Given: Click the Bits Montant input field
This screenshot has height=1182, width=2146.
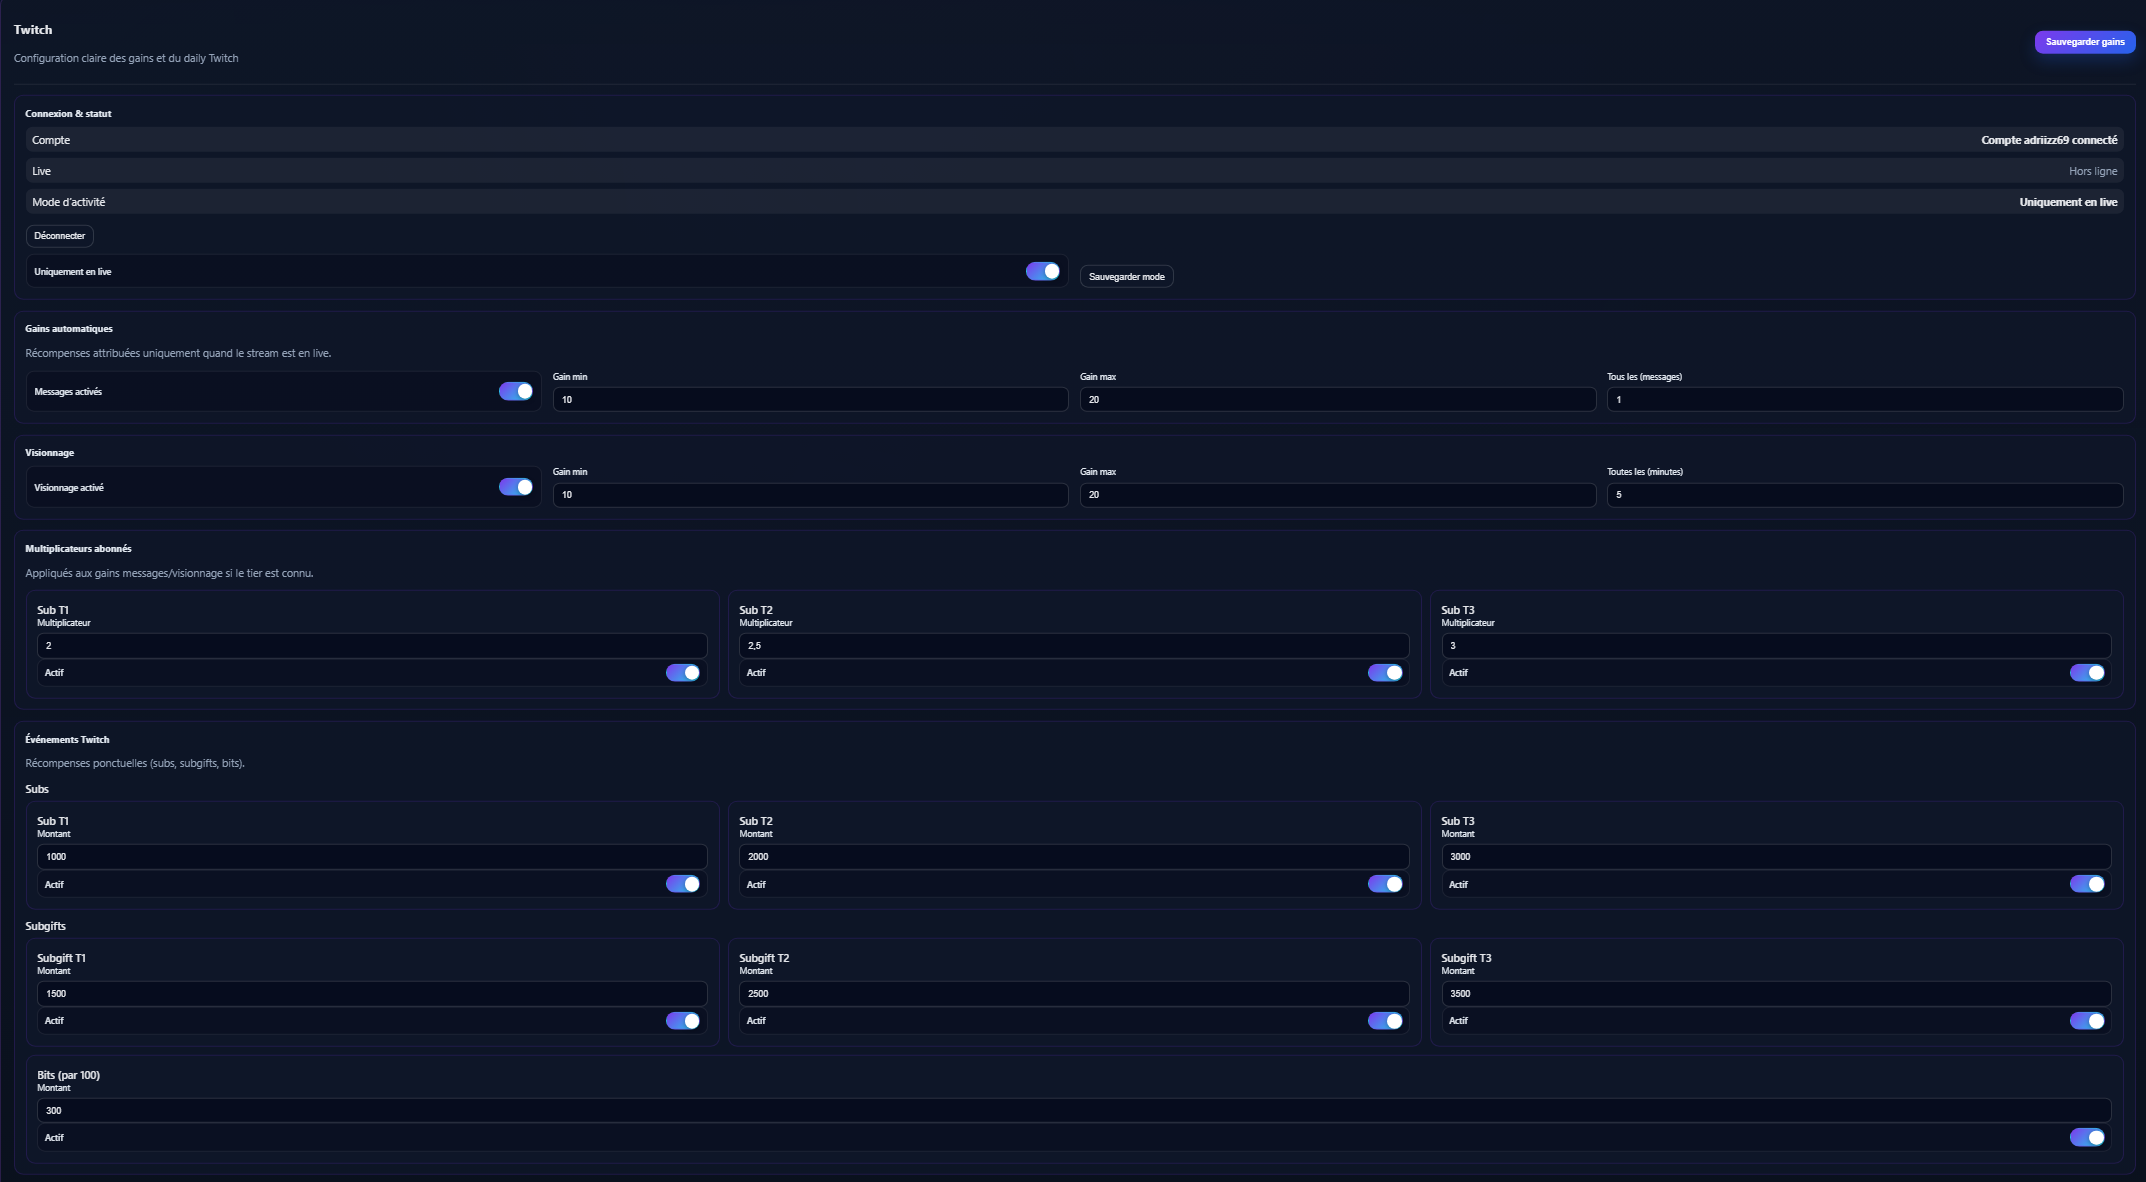Looking at the screenshot, I should click(x=1073, y=1111).
